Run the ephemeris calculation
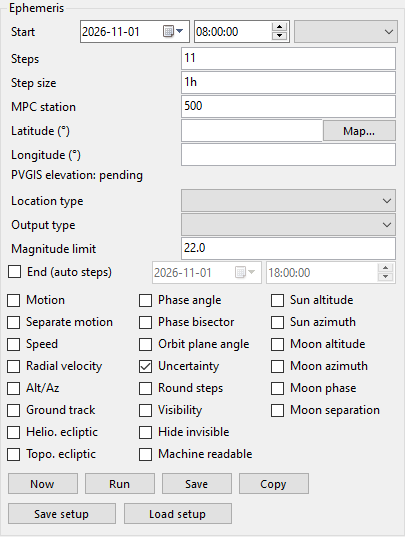The image size is (405, 537). [x=120, y=484]
